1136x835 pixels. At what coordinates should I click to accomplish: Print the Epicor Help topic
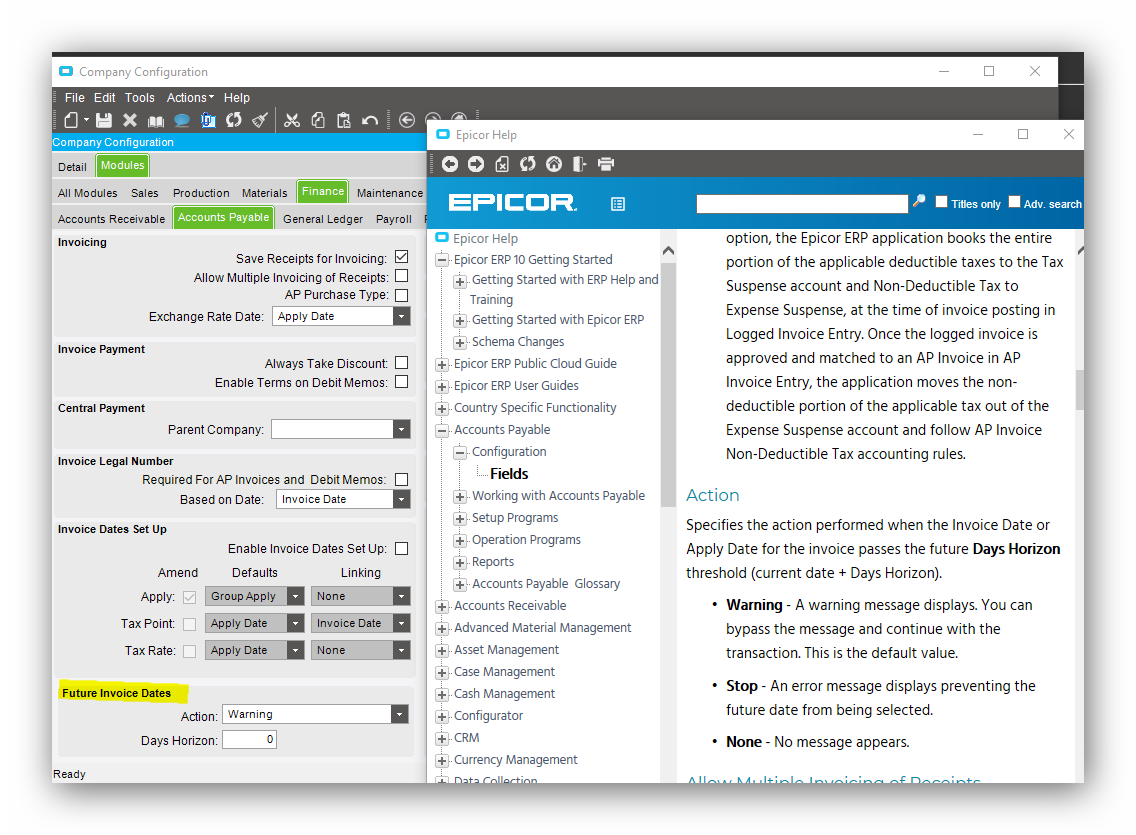point(606,164)
